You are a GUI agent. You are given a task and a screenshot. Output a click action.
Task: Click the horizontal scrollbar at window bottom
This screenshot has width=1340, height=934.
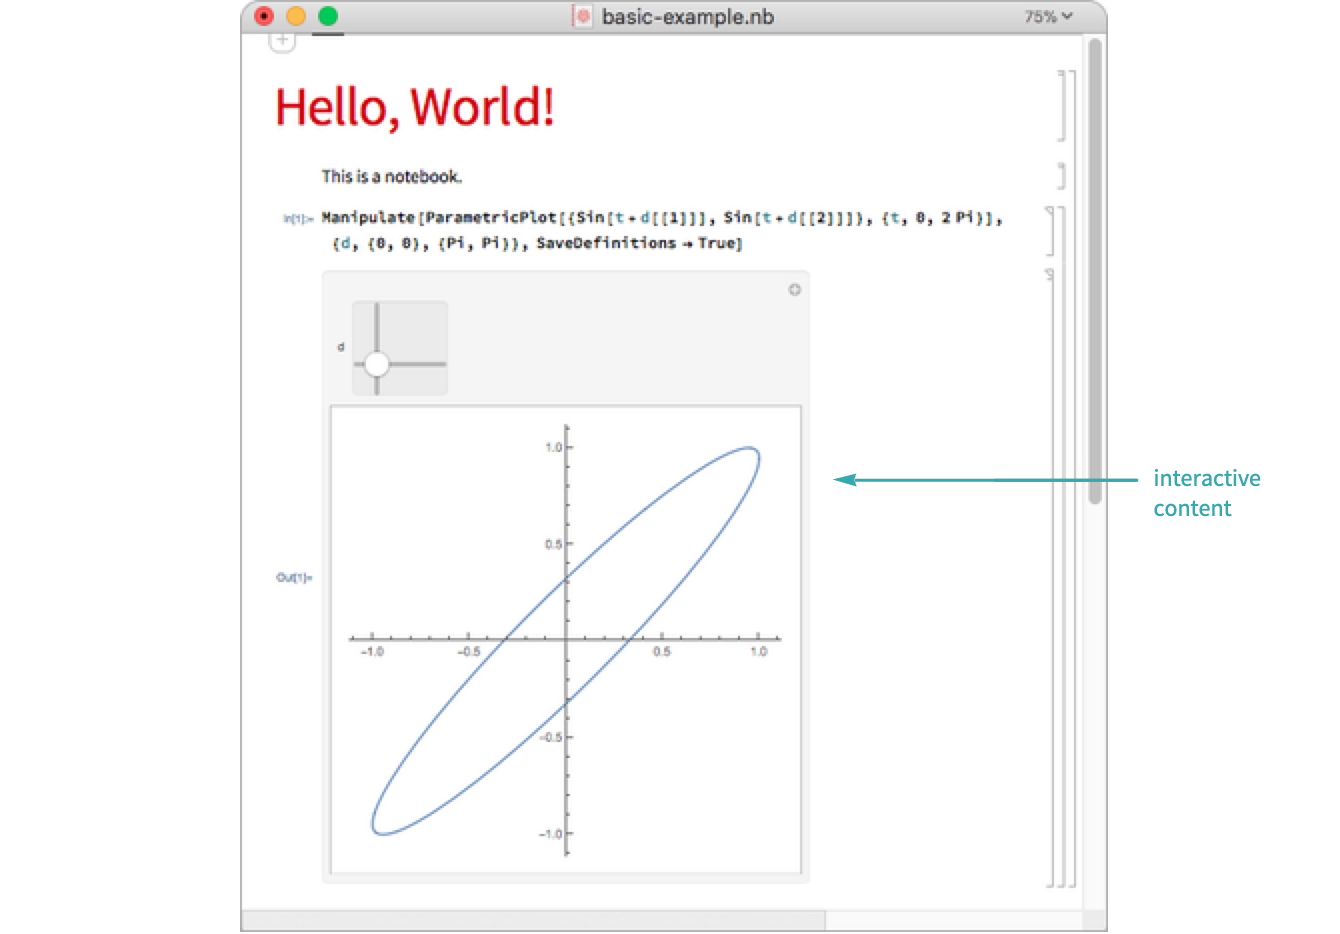(533, 920)
